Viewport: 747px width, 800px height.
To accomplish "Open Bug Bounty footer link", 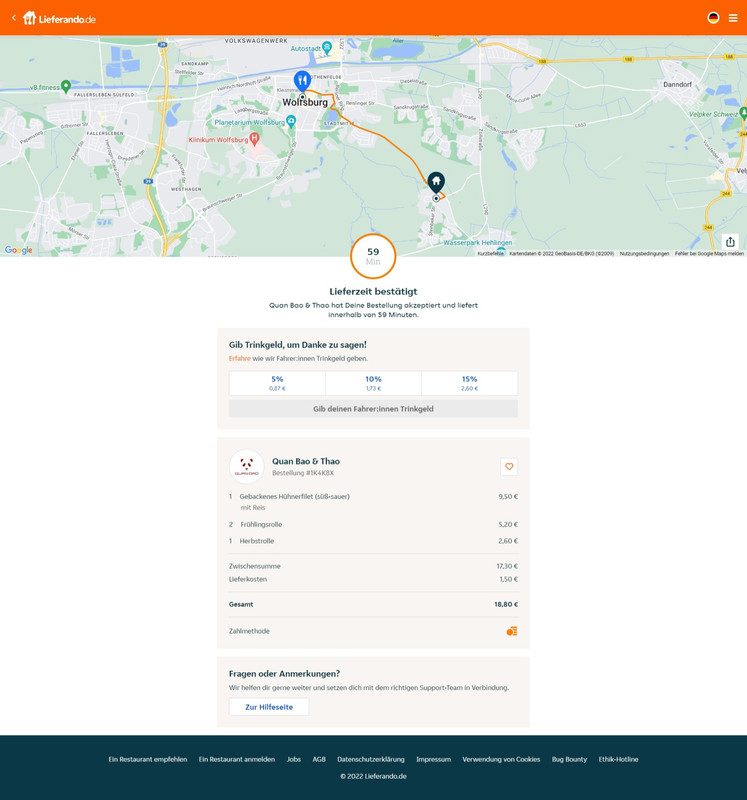I will click(569, 759).
